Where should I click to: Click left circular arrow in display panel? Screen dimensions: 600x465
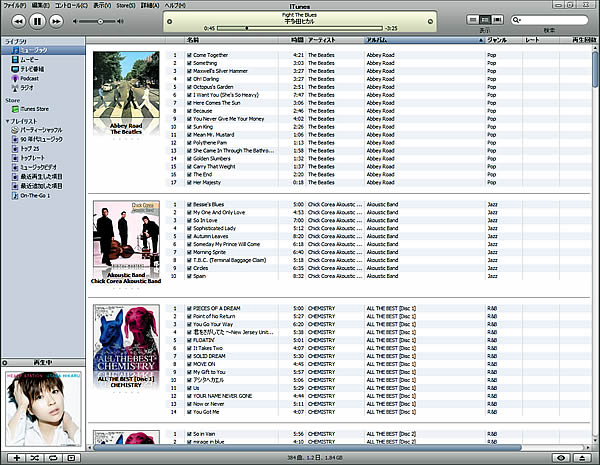[x=170, y=21]
